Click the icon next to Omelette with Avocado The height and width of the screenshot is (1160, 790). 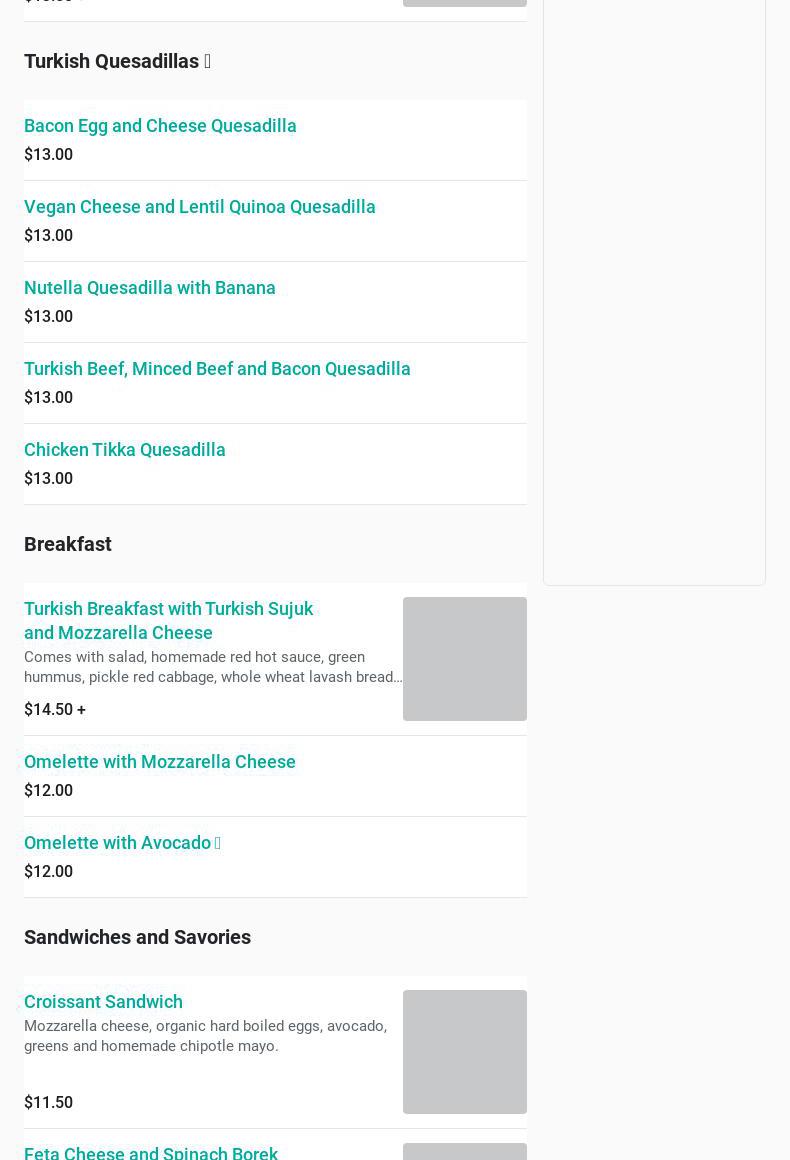[217, 843]
